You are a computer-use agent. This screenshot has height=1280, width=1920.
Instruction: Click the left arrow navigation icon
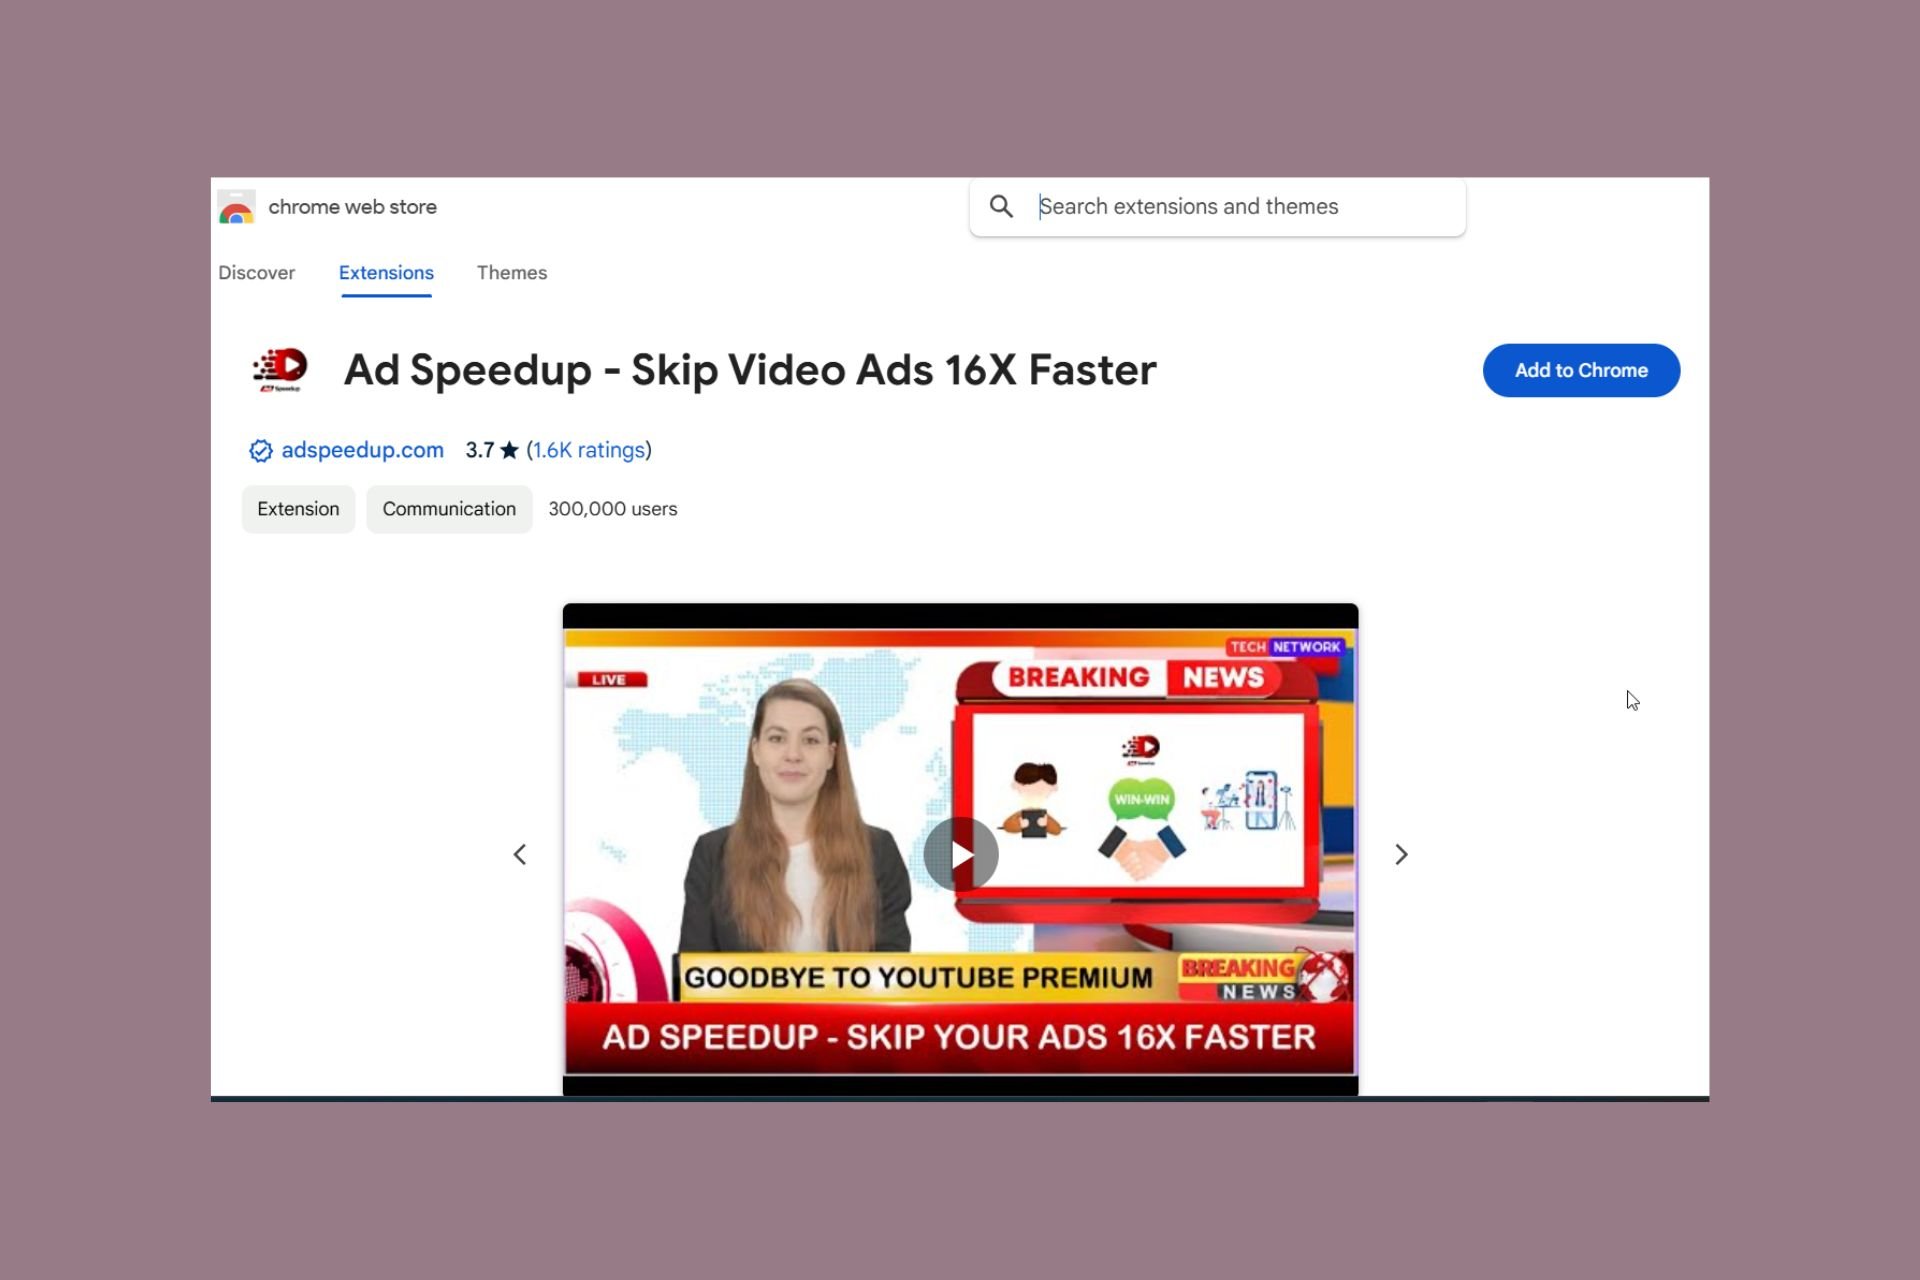[519, 853]
